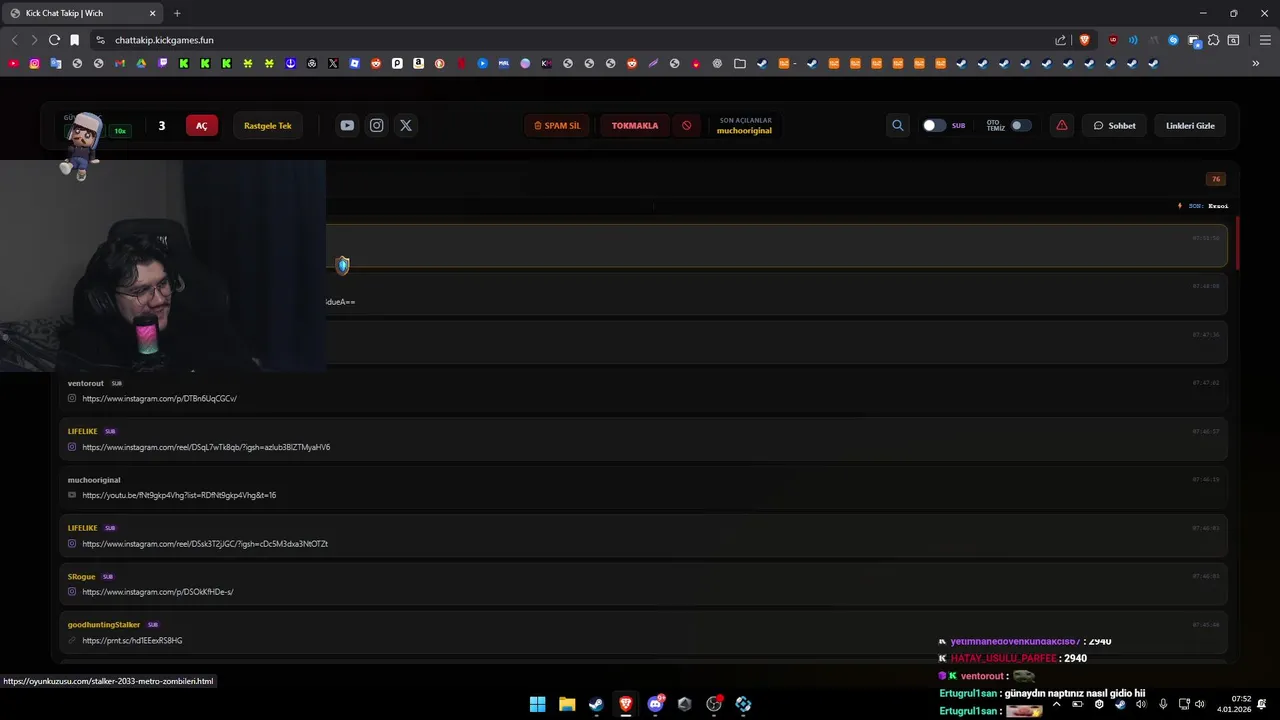Click the TOKMAKLA button

[635, 125]
